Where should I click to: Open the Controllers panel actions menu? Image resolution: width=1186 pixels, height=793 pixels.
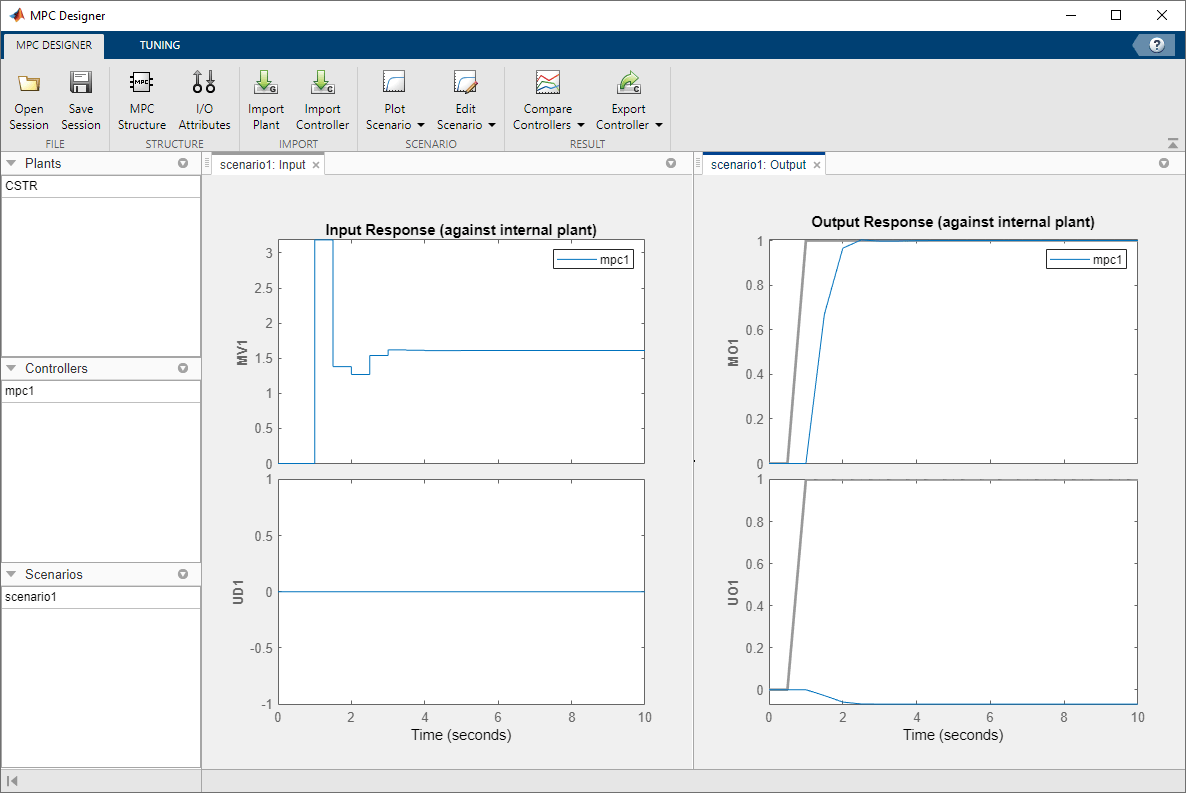point(183,369)
